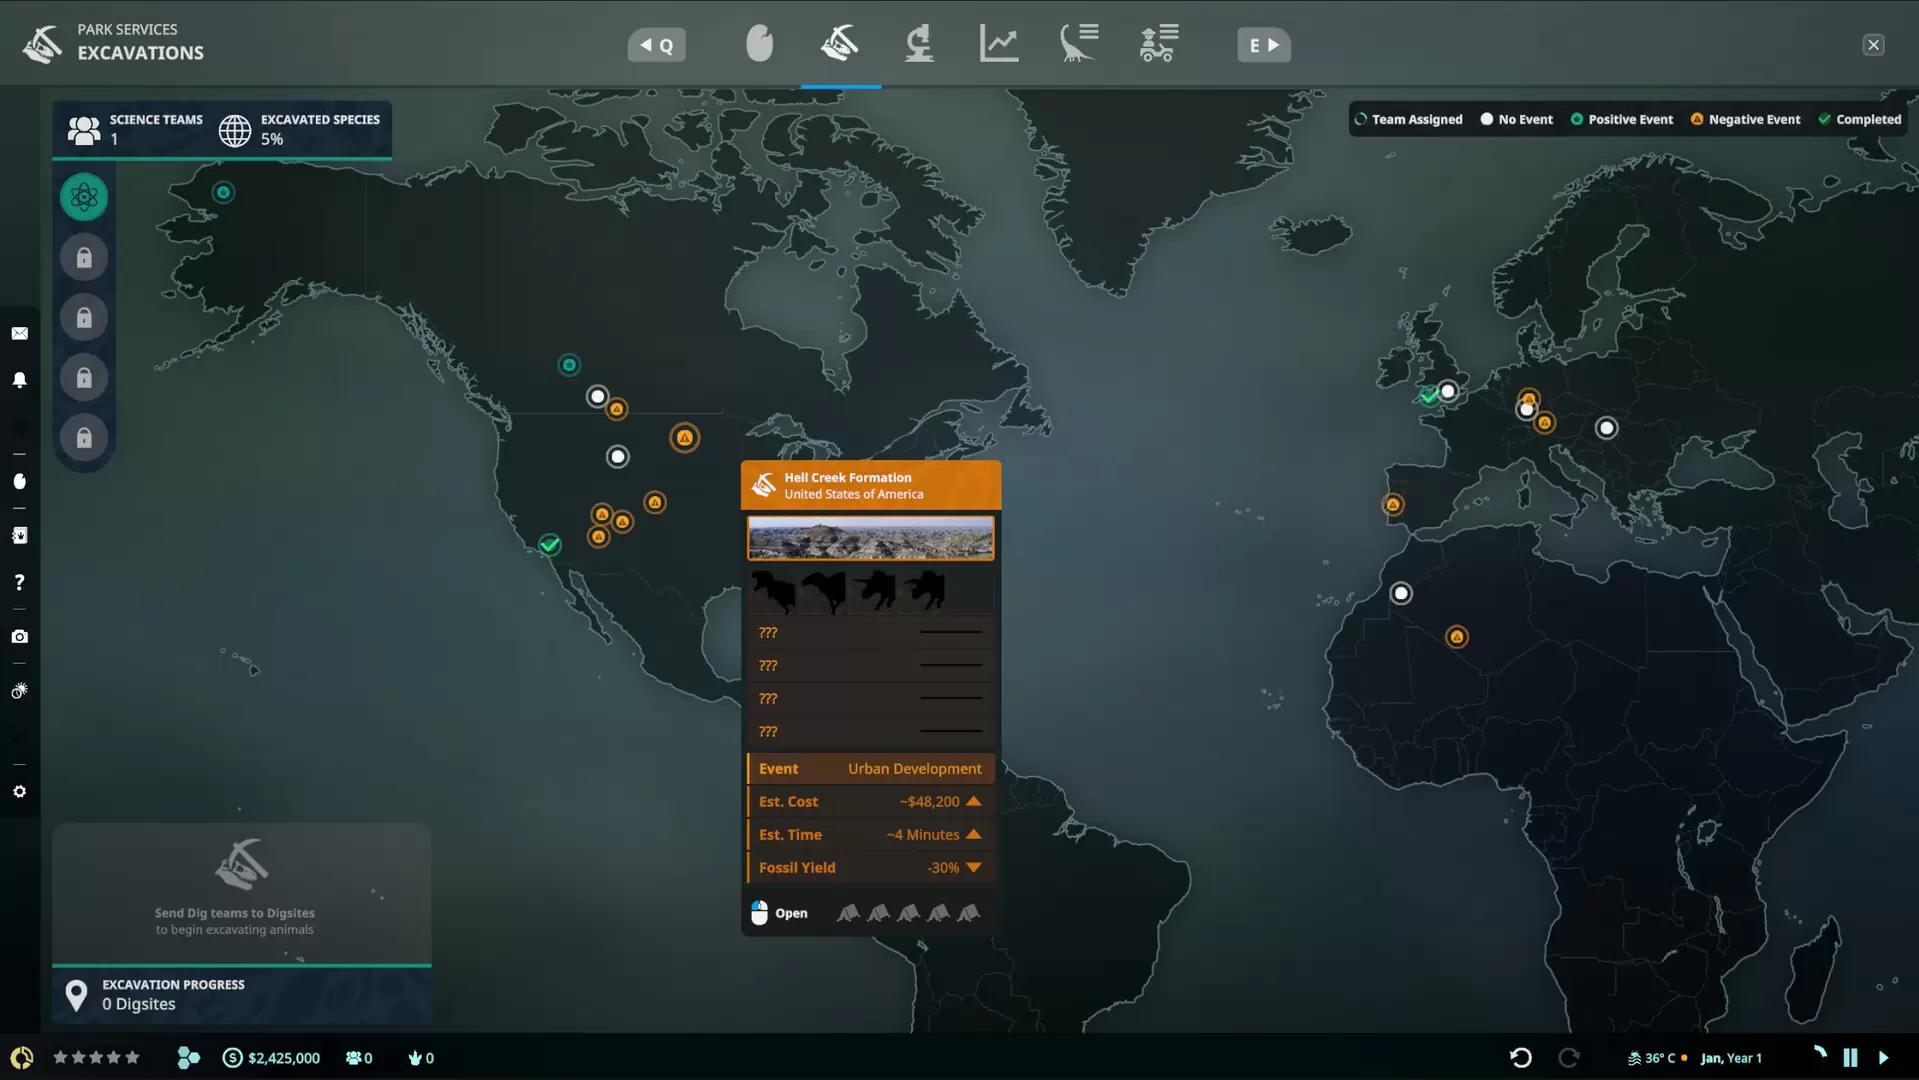Open the settings gear in sidebar
The image size is (1919, 1080).
click(19, 792)
